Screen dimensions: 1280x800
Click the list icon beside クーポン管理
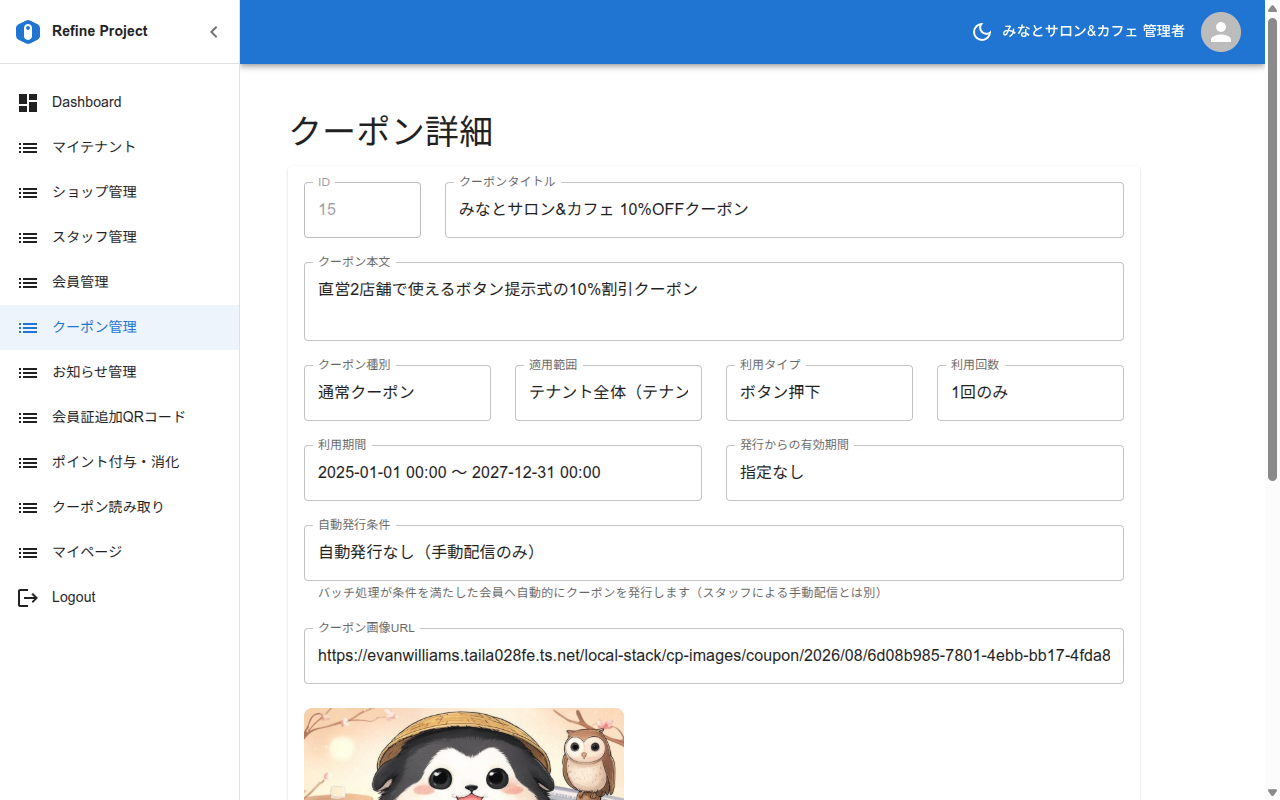point(28,327)
